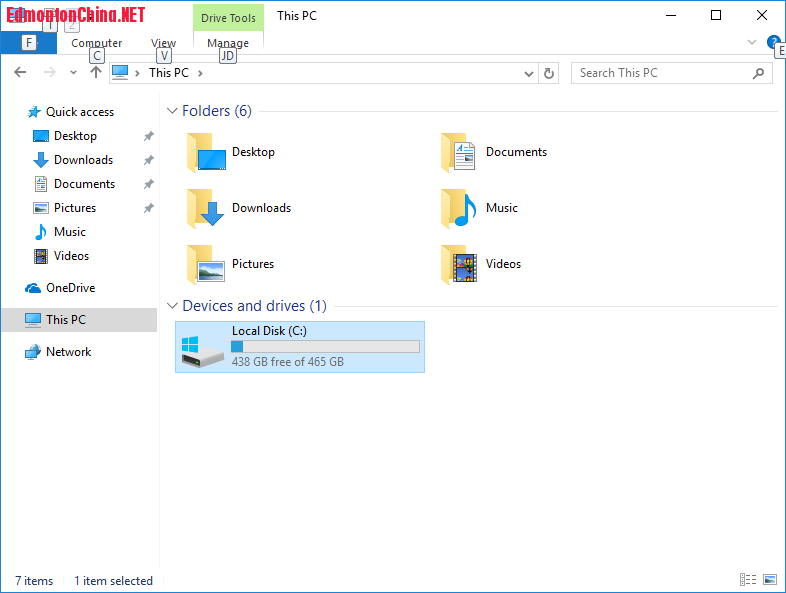Expand the ribbon with the top-right chevron
This screenshot has height=593, width=786.
coord(752,42)
